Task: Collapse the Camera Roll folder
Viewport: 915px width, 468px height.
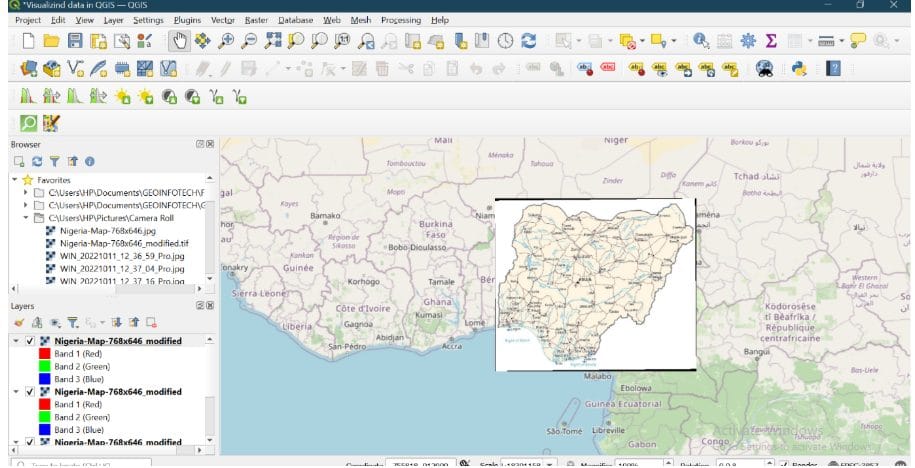Action: (x=26, y=217)
